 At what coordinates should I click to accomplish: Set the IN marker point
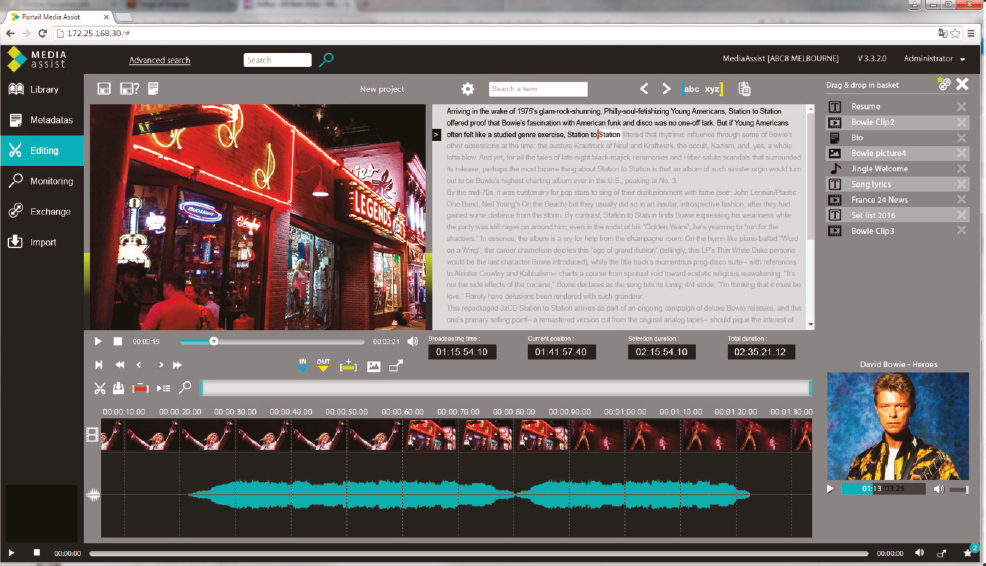point(302,366)
